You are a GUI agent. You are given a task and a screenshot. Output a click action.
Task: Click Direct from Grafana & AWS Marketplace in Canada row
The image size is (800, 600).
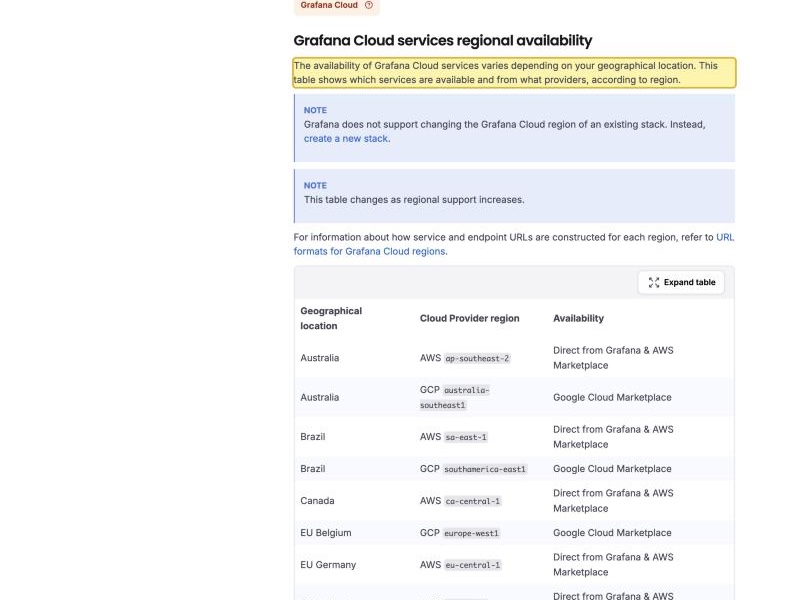[613, 501]
